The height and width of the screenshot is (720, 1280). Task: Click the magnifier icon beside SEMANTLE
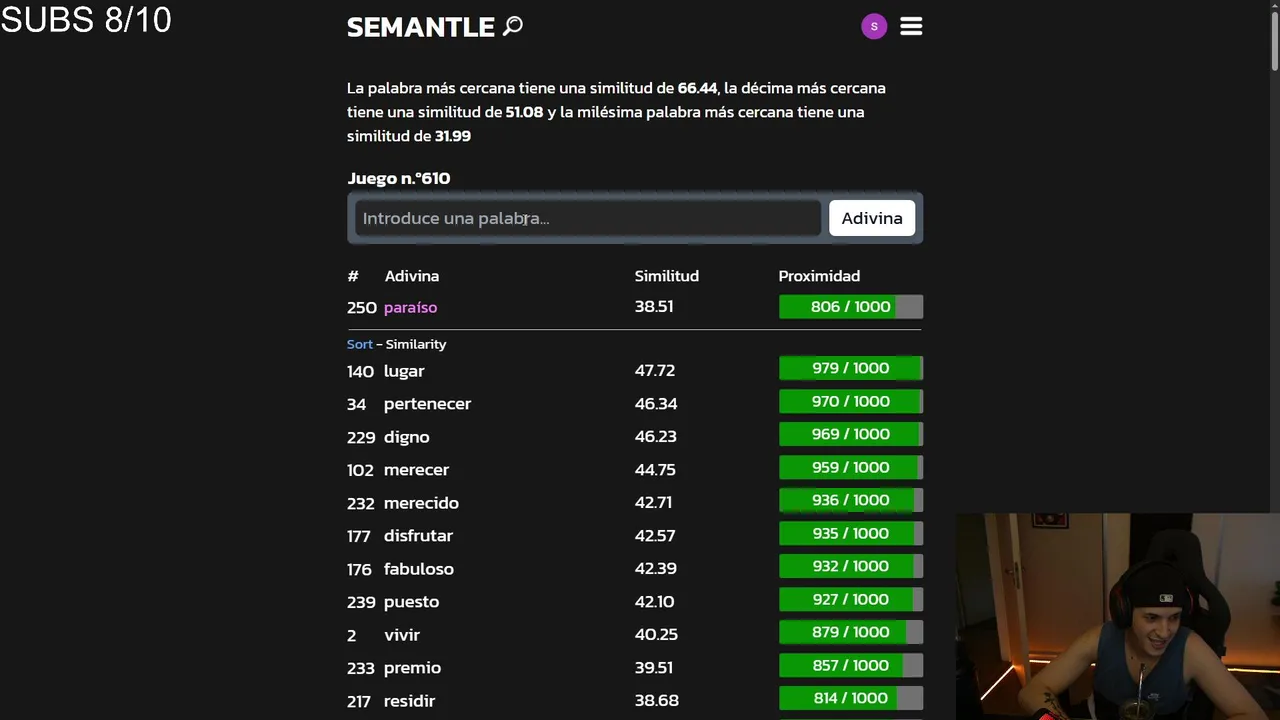[x=513, y=26]
